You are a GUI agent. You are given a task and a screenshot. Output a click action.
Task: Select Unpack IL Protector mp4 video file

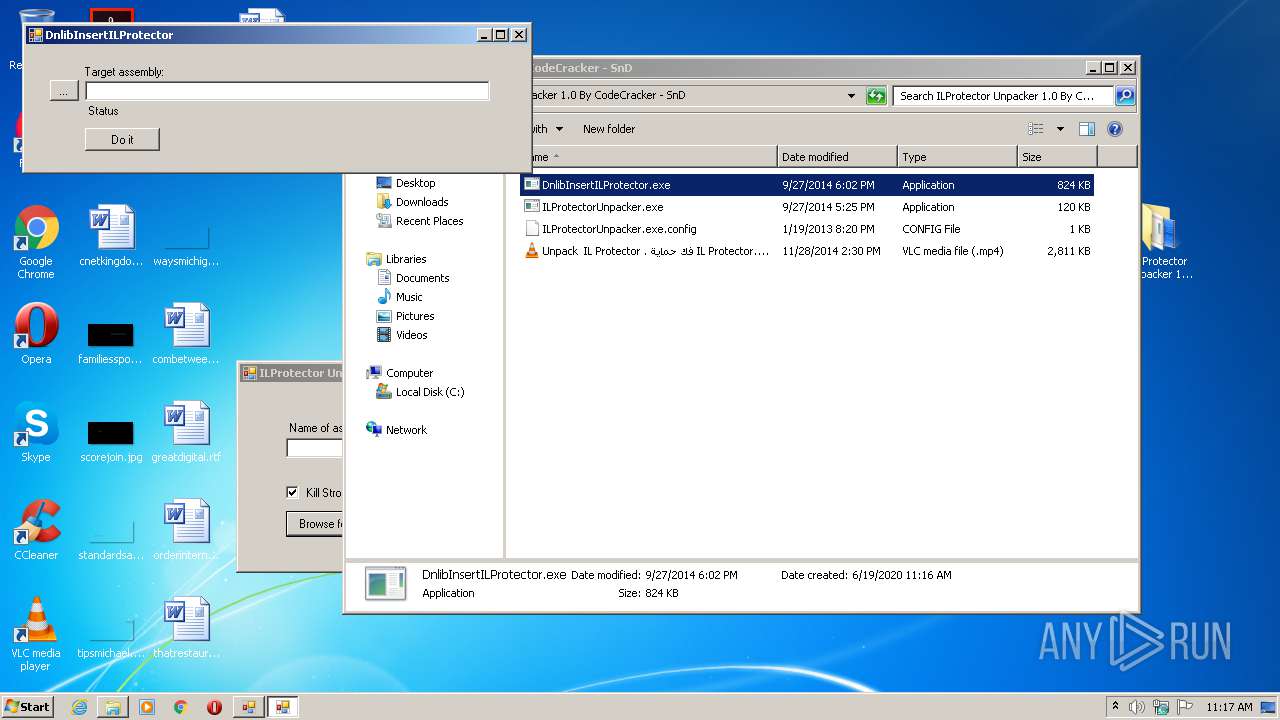click(x=807, y=251)
